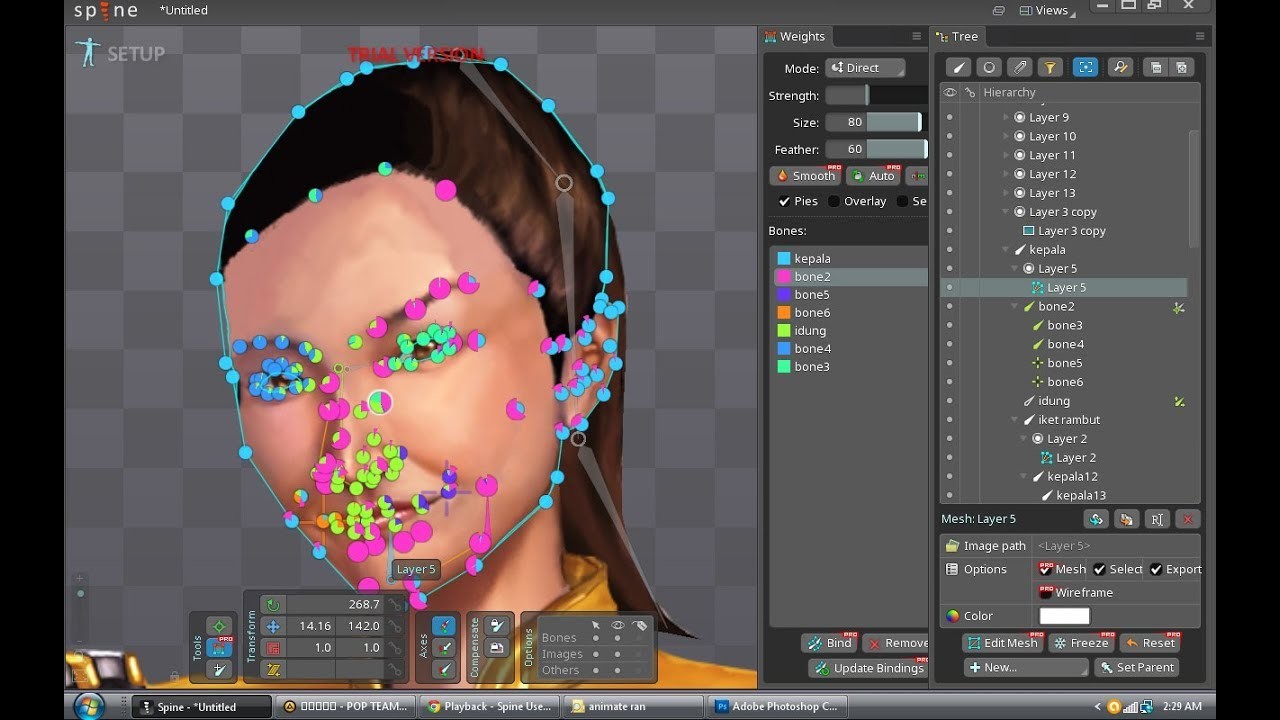Open the Mode dropdown set to Direct
Image resolution: width=1280 pixels, height=720 pixels.
point(865,67)
